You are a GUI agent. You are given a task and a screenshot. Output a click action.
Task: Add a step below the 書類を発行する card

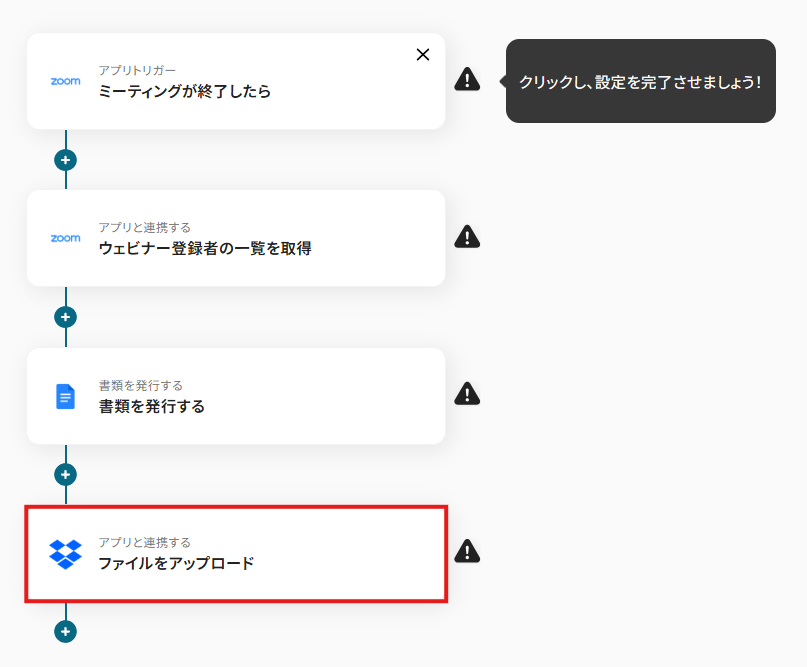tap(65, 475)
